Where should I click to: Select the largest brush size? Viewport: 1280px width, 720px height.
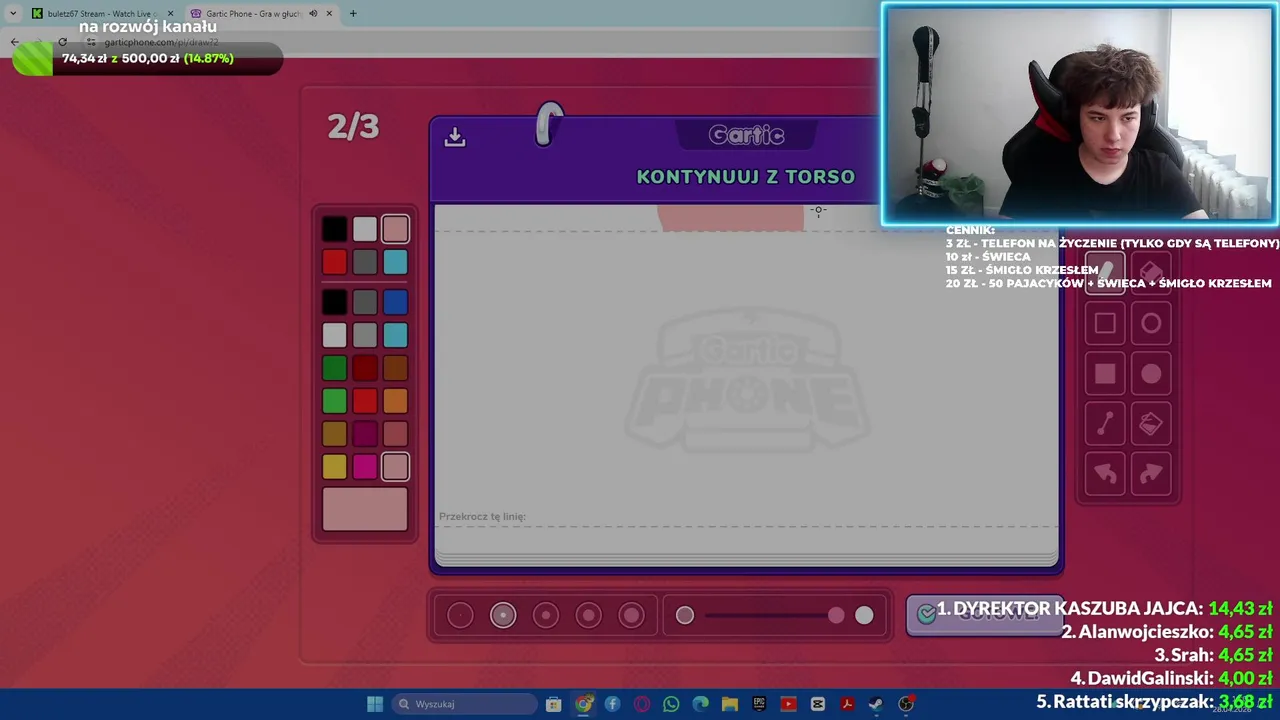point(631,615)
